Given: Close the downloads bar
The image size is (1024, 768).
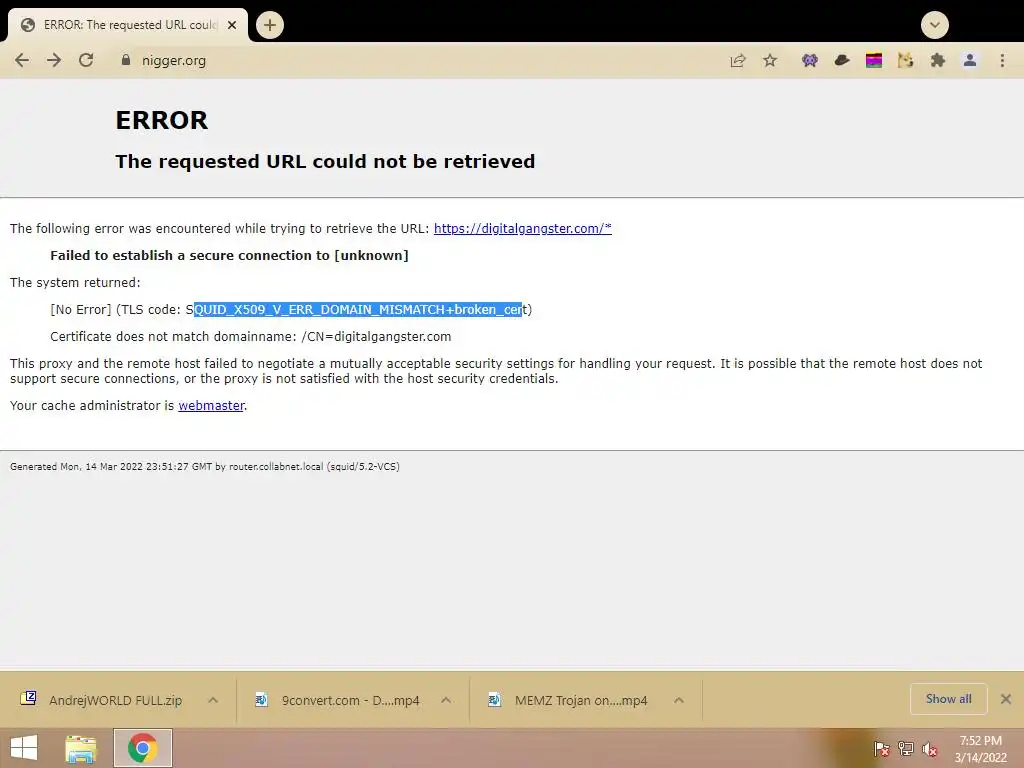Looking at the screenshot, I should 1006,699.
